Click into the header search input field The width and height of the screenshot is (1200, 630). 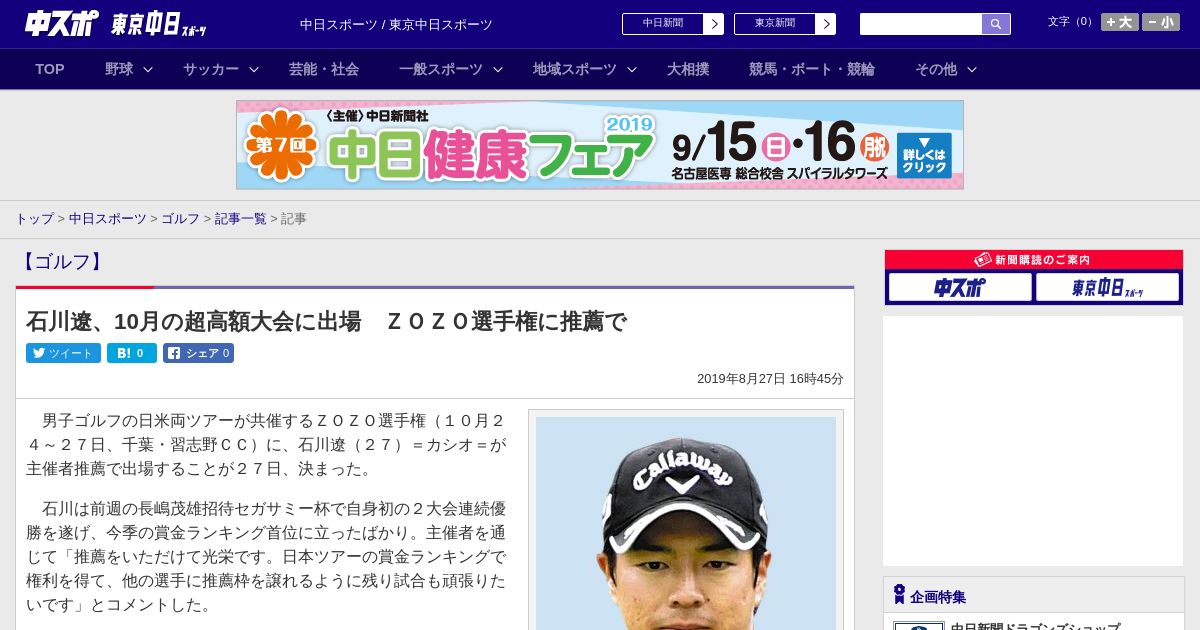coord(921,24)
